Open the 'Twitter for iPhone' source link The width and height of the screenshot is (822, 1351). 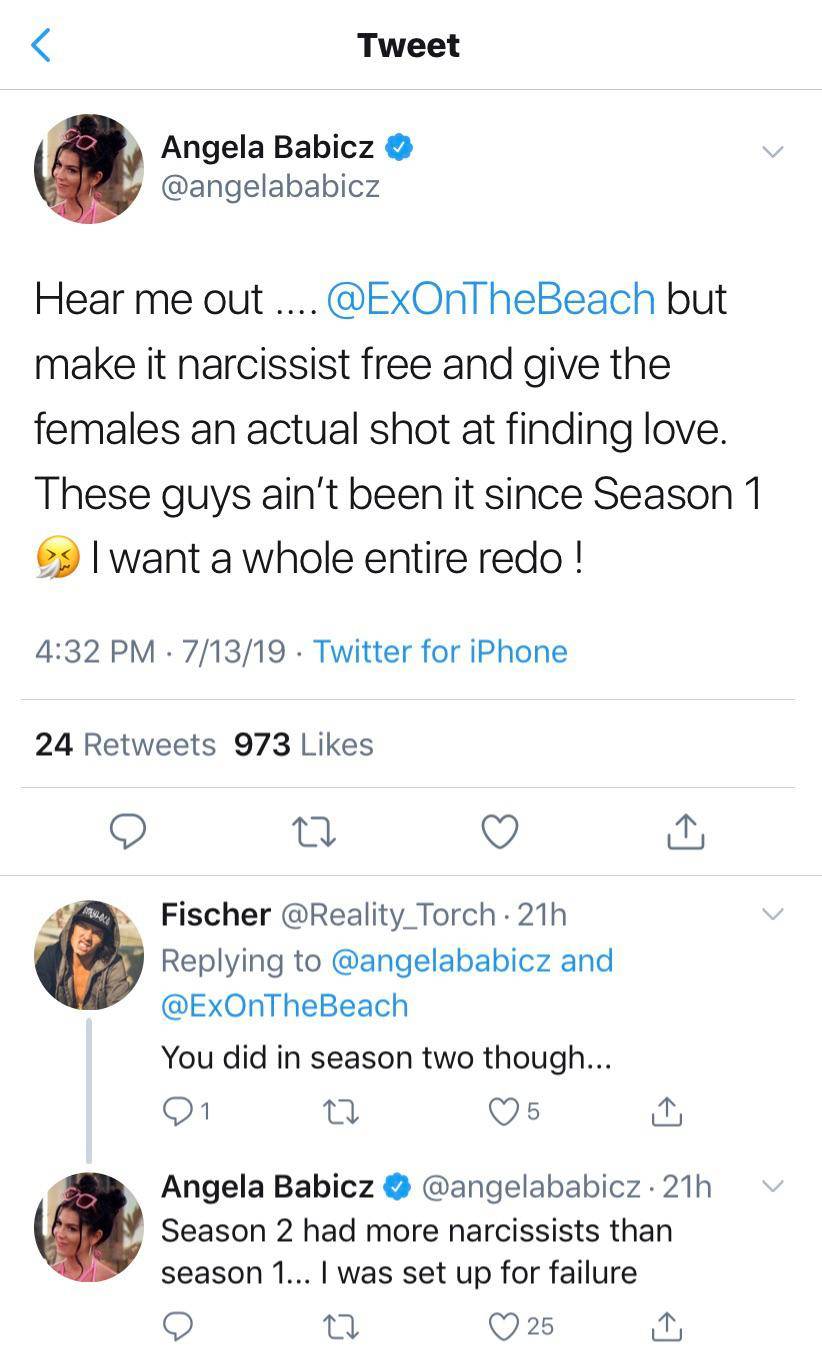[x=440, y=652]
